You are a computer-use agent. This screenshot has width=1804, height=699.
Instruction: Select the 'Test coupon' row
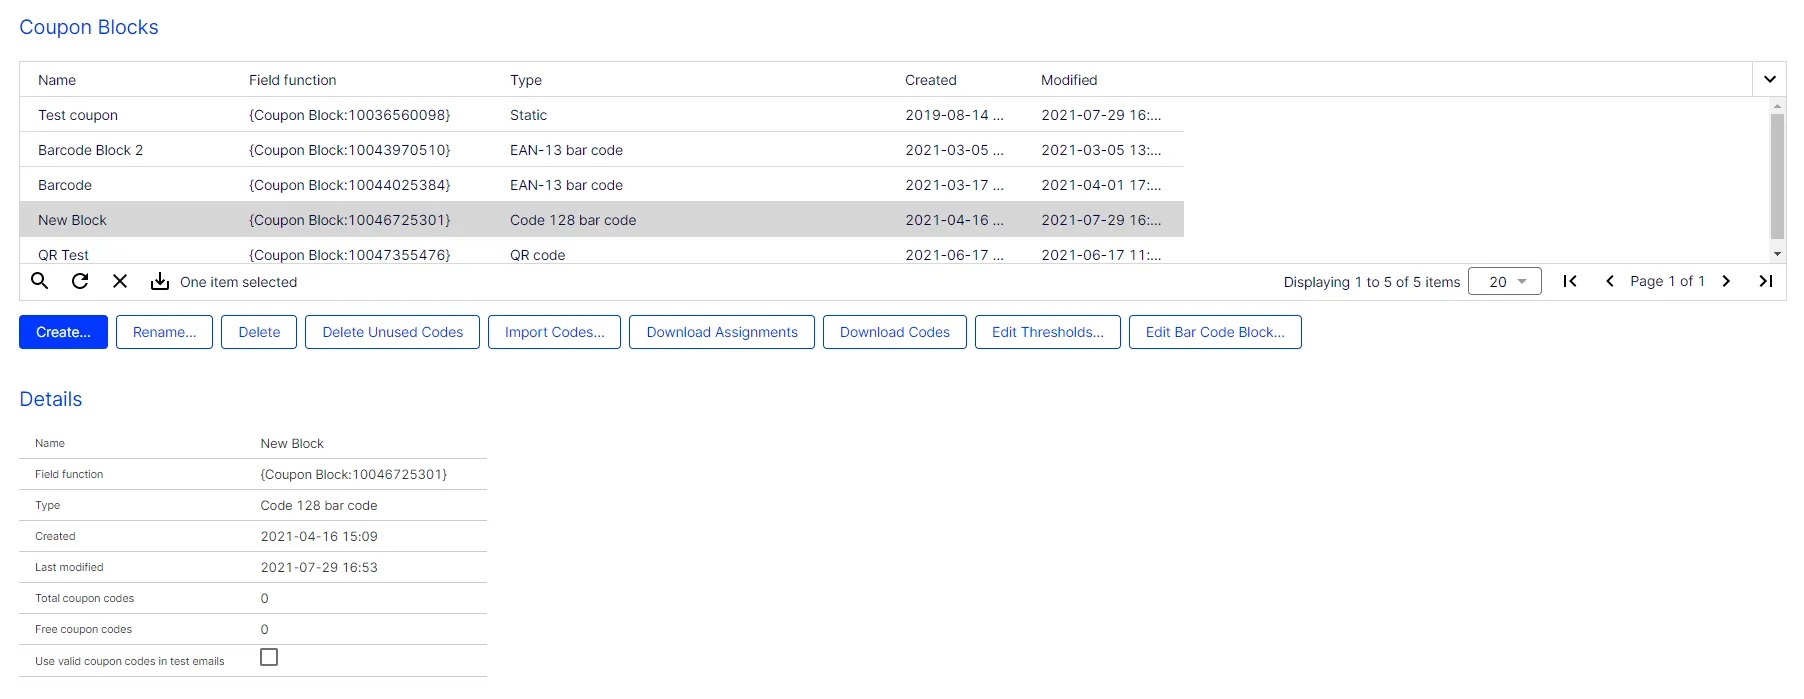click(x=601, y=115)
